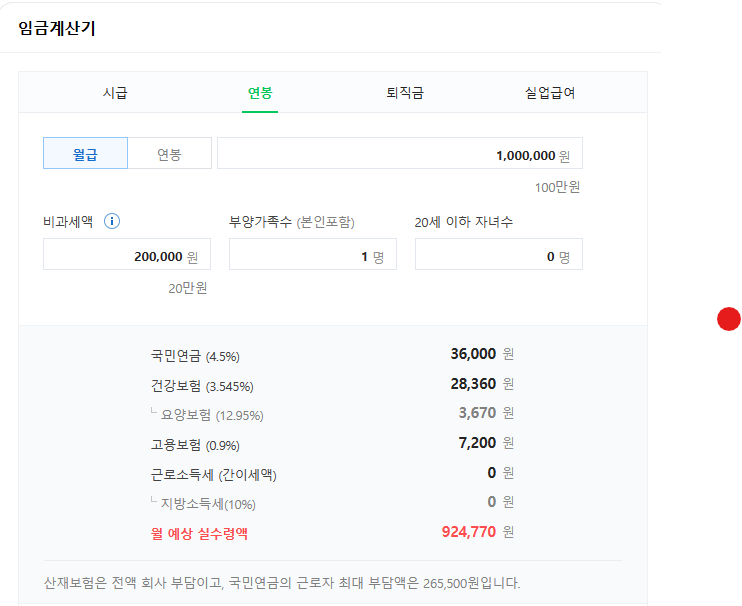Select the 근로소득세 (간이세액) label
The image size is (742, 606).
[x=213, y=474]
